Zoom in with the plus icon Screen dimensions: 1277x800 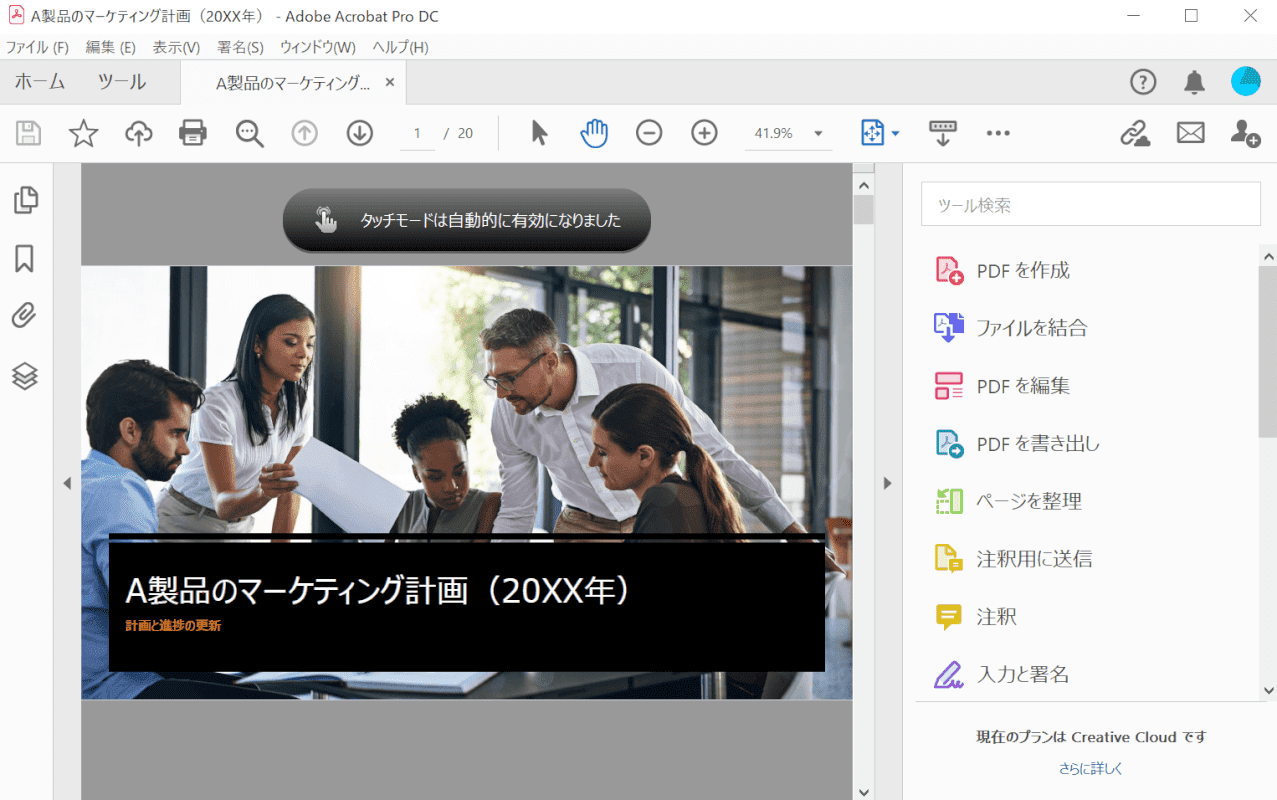pos(705,133)
